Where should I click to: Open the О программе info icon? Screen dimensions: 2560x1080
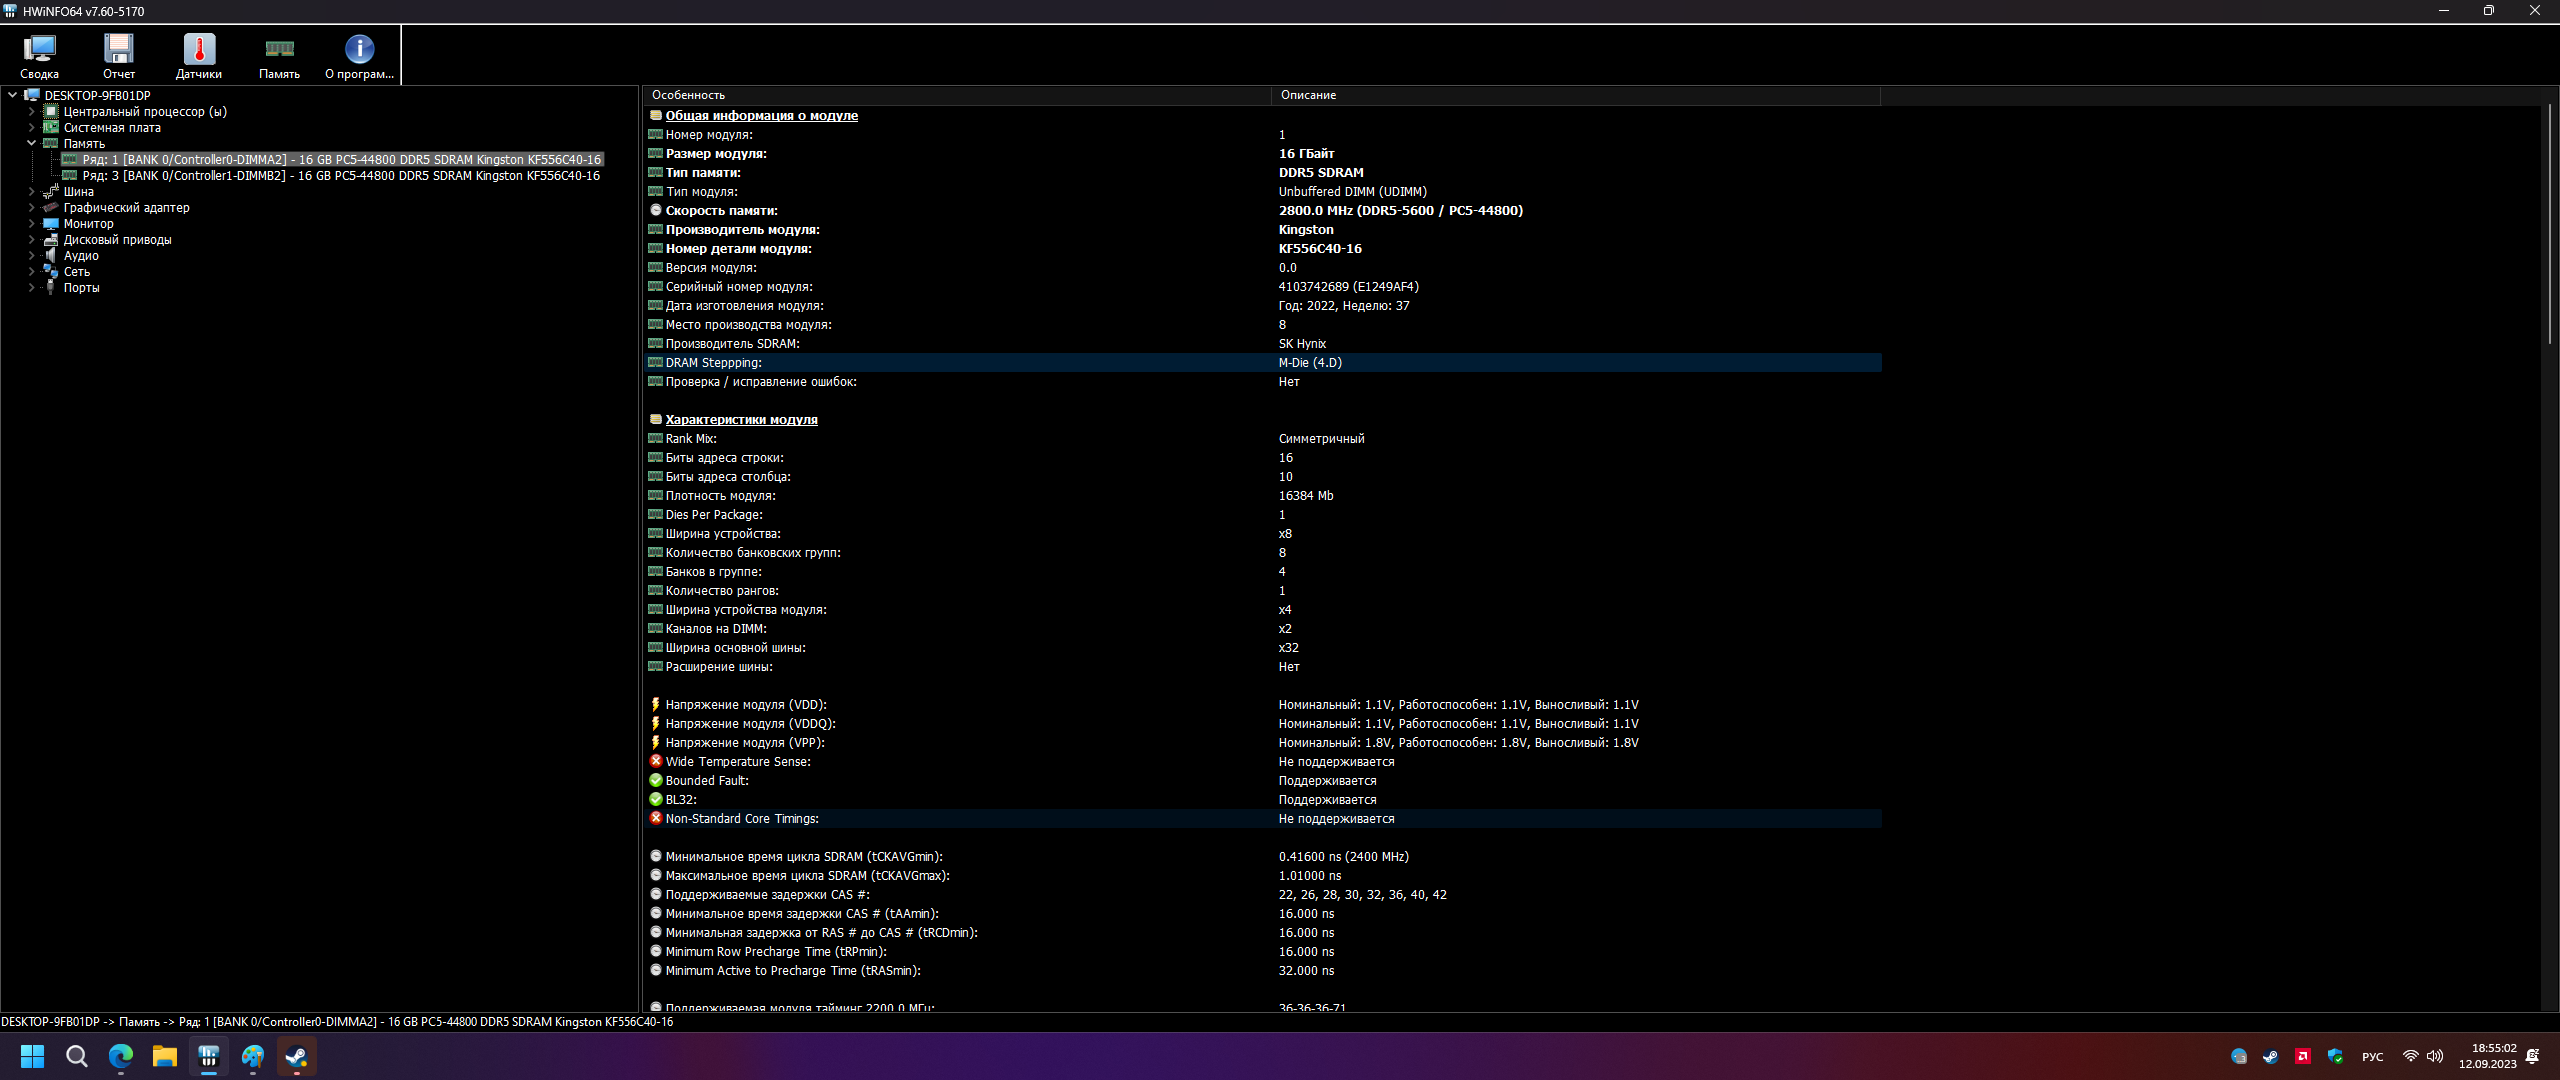[359, 55]
